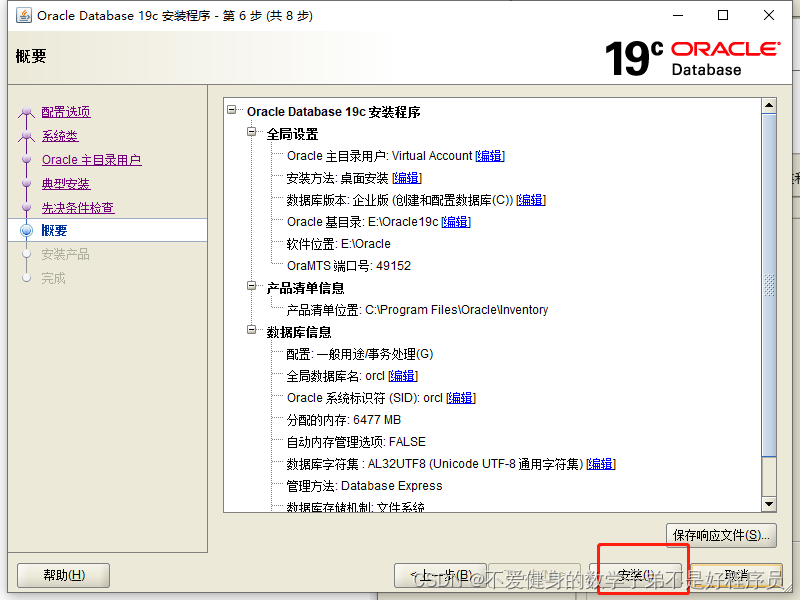Edit the Oracle 基目录 E:\Oracle19c path
Image resolution: width=800 pixels, height=600 pixels.
point(456,222)
